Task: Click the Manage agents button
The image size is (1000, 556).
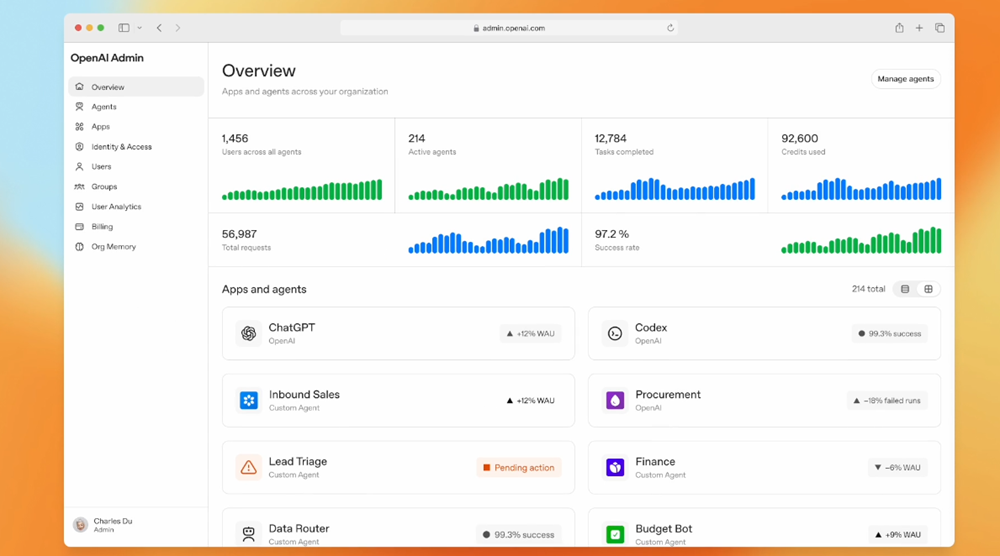Action: 905,79
